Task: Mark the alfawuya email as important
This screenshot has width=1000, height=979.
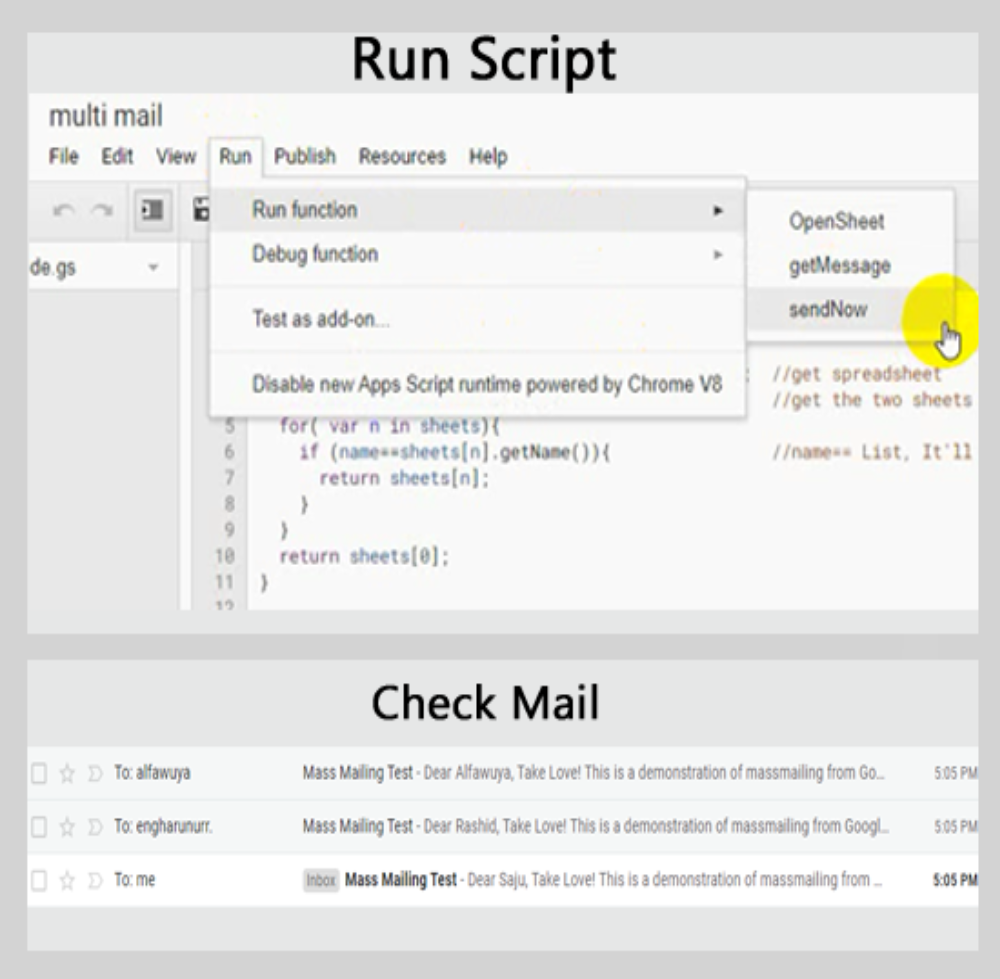Action: click(x=95, y=773)
